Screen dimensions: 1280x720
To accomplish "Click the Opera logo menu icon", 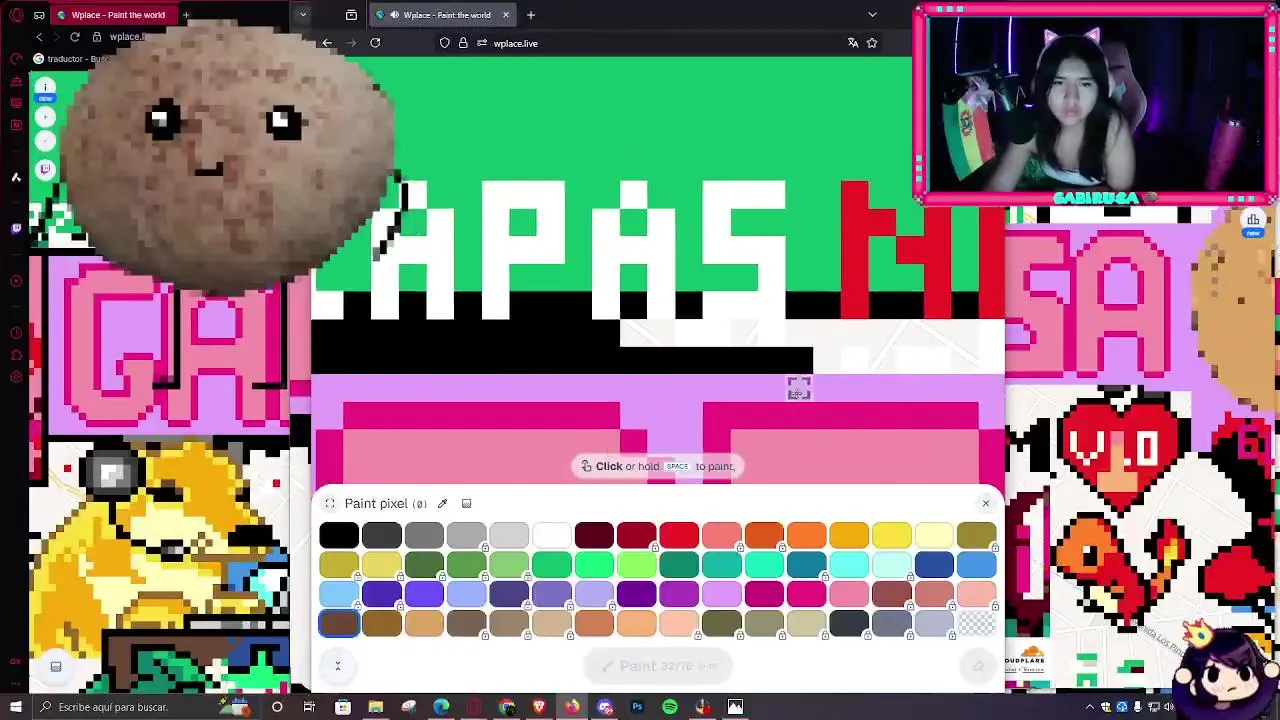I will [16, 15].
